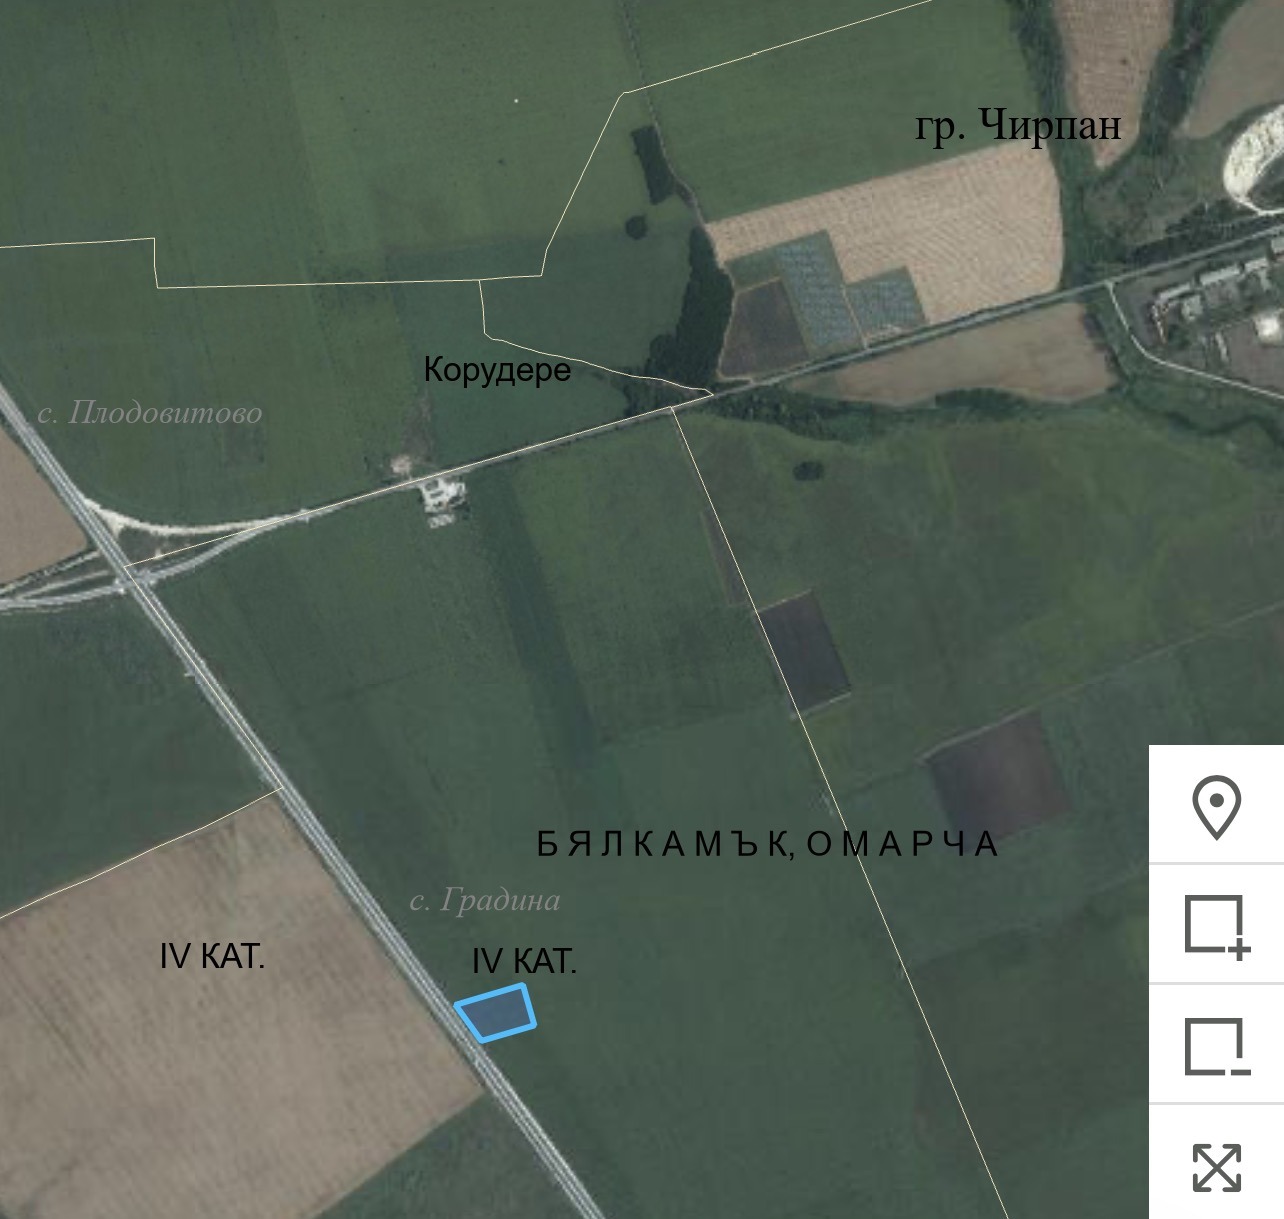Click the IV КАТ. label on brown field
The width and height of the screenshot is (1284, 1219).
tap(212, 957)
